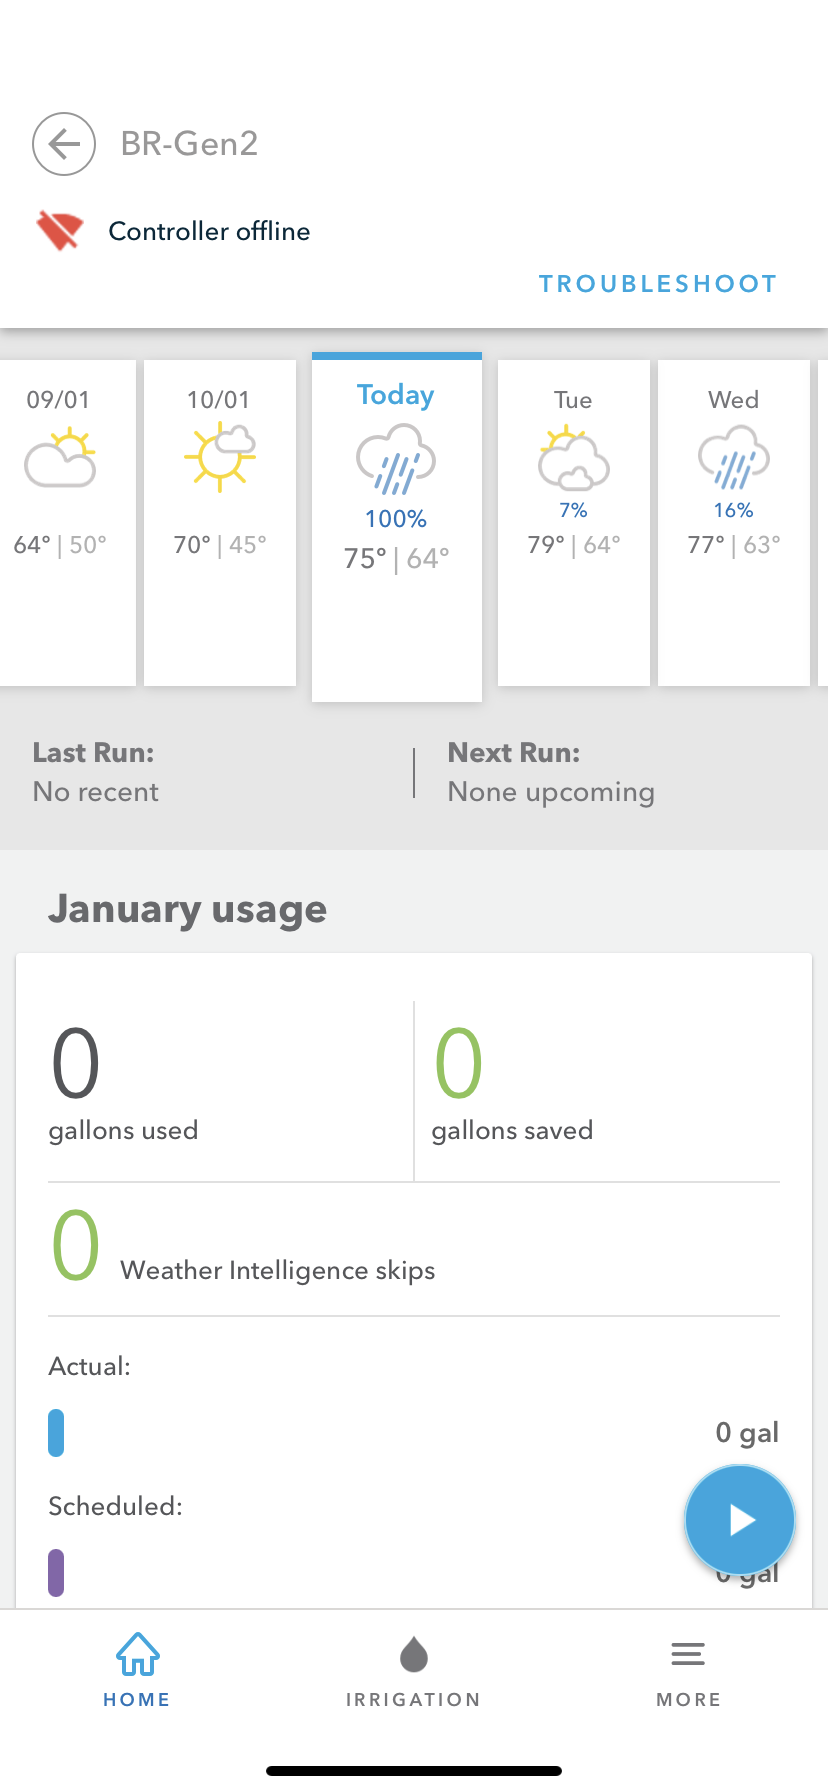Click the red controller offline icon

pyautogui.click(x=59, y=230)
